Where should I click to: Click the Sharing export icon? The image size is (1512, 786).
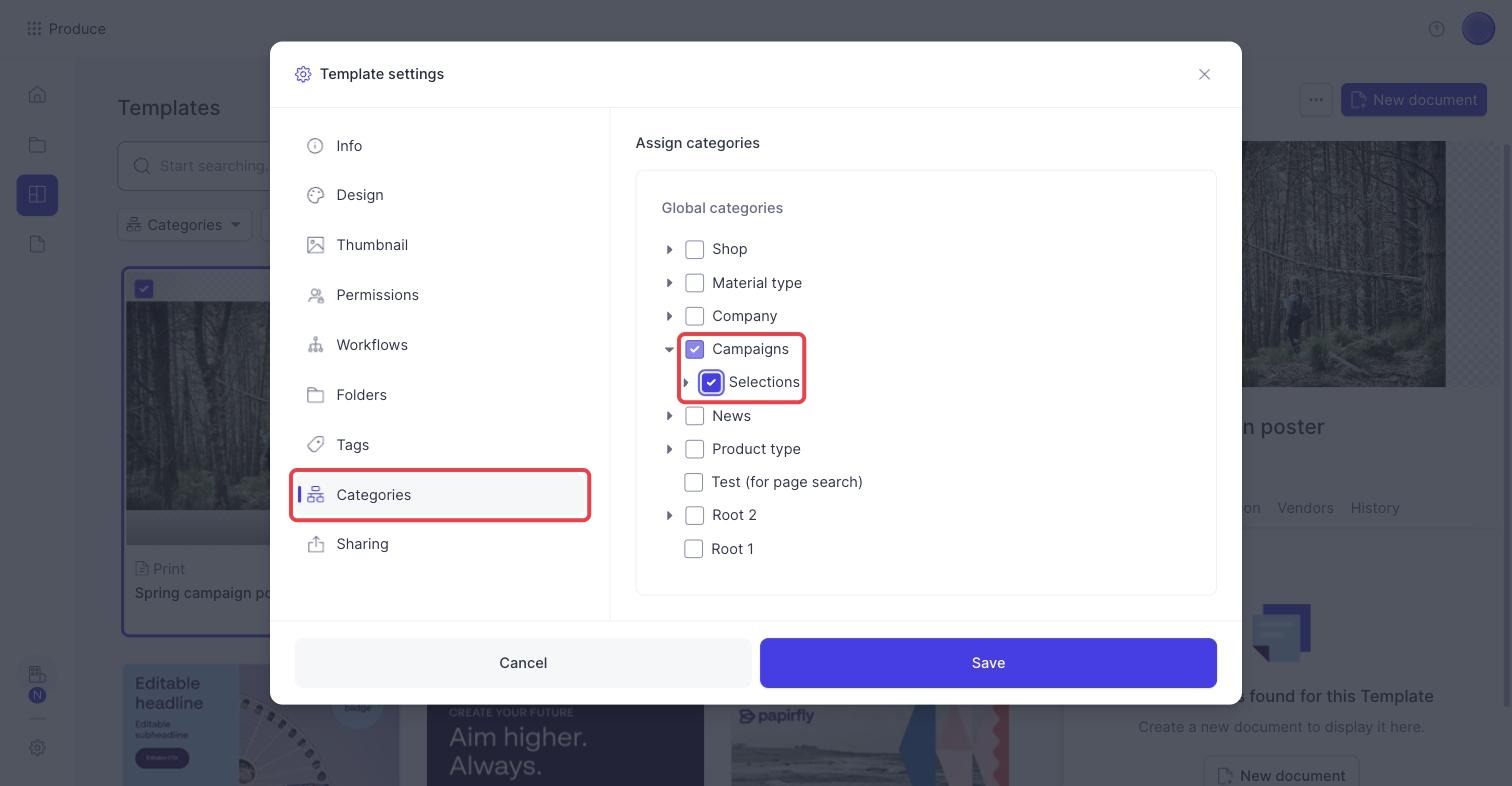(x=315, y=544)
